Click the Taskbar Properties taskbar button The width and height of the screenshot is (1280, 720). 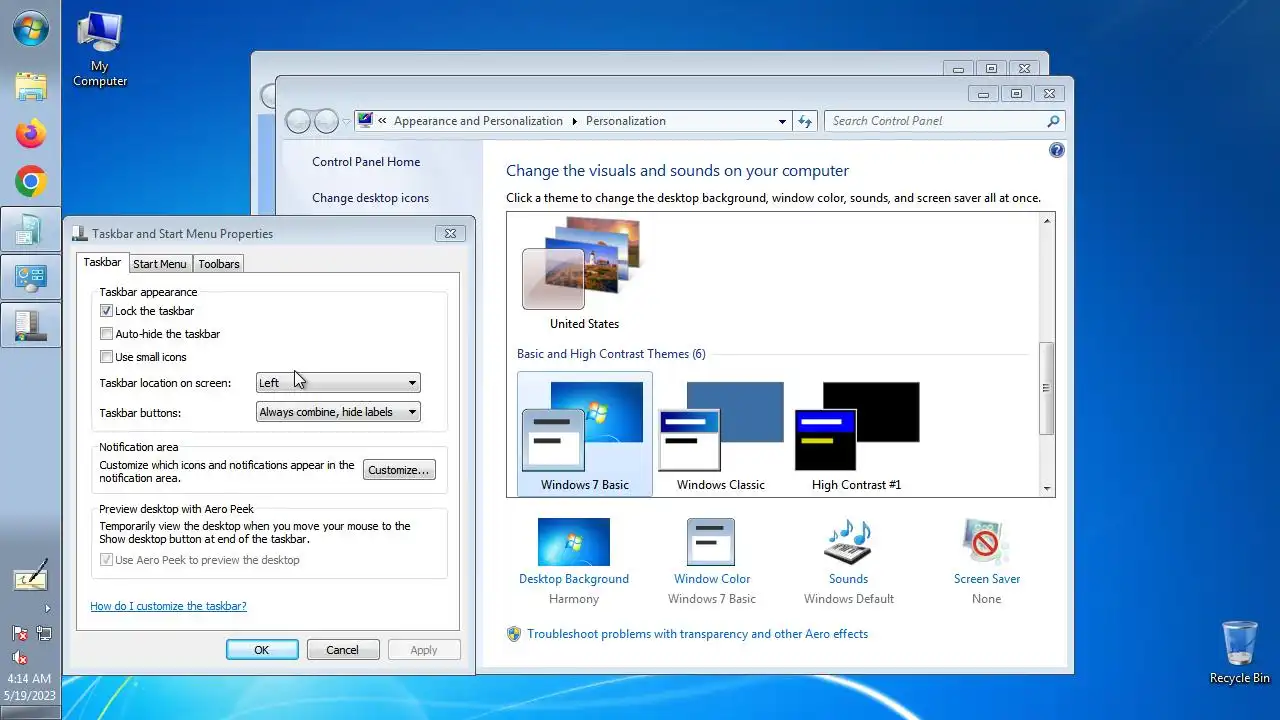(31, 325)
